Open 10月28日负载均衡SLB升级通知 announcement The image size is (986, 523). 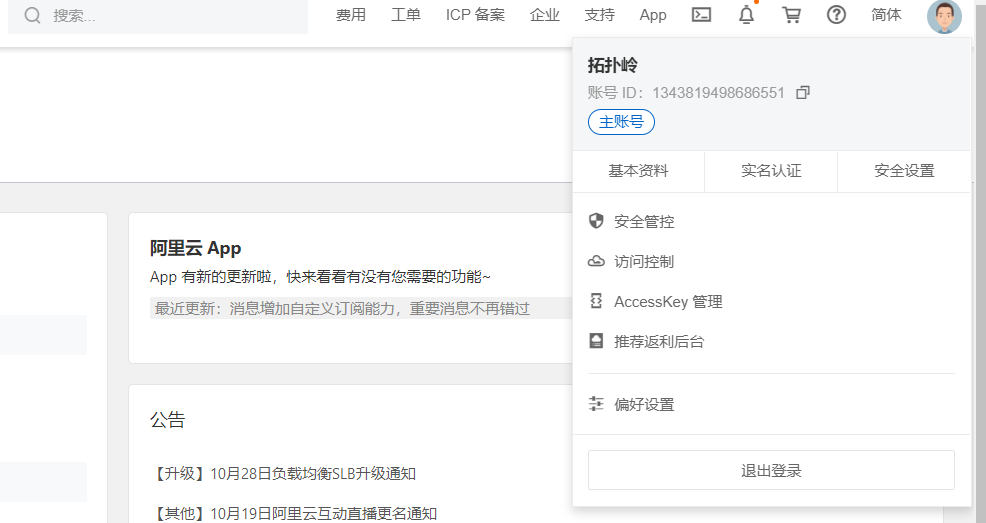tap(283, 473)
